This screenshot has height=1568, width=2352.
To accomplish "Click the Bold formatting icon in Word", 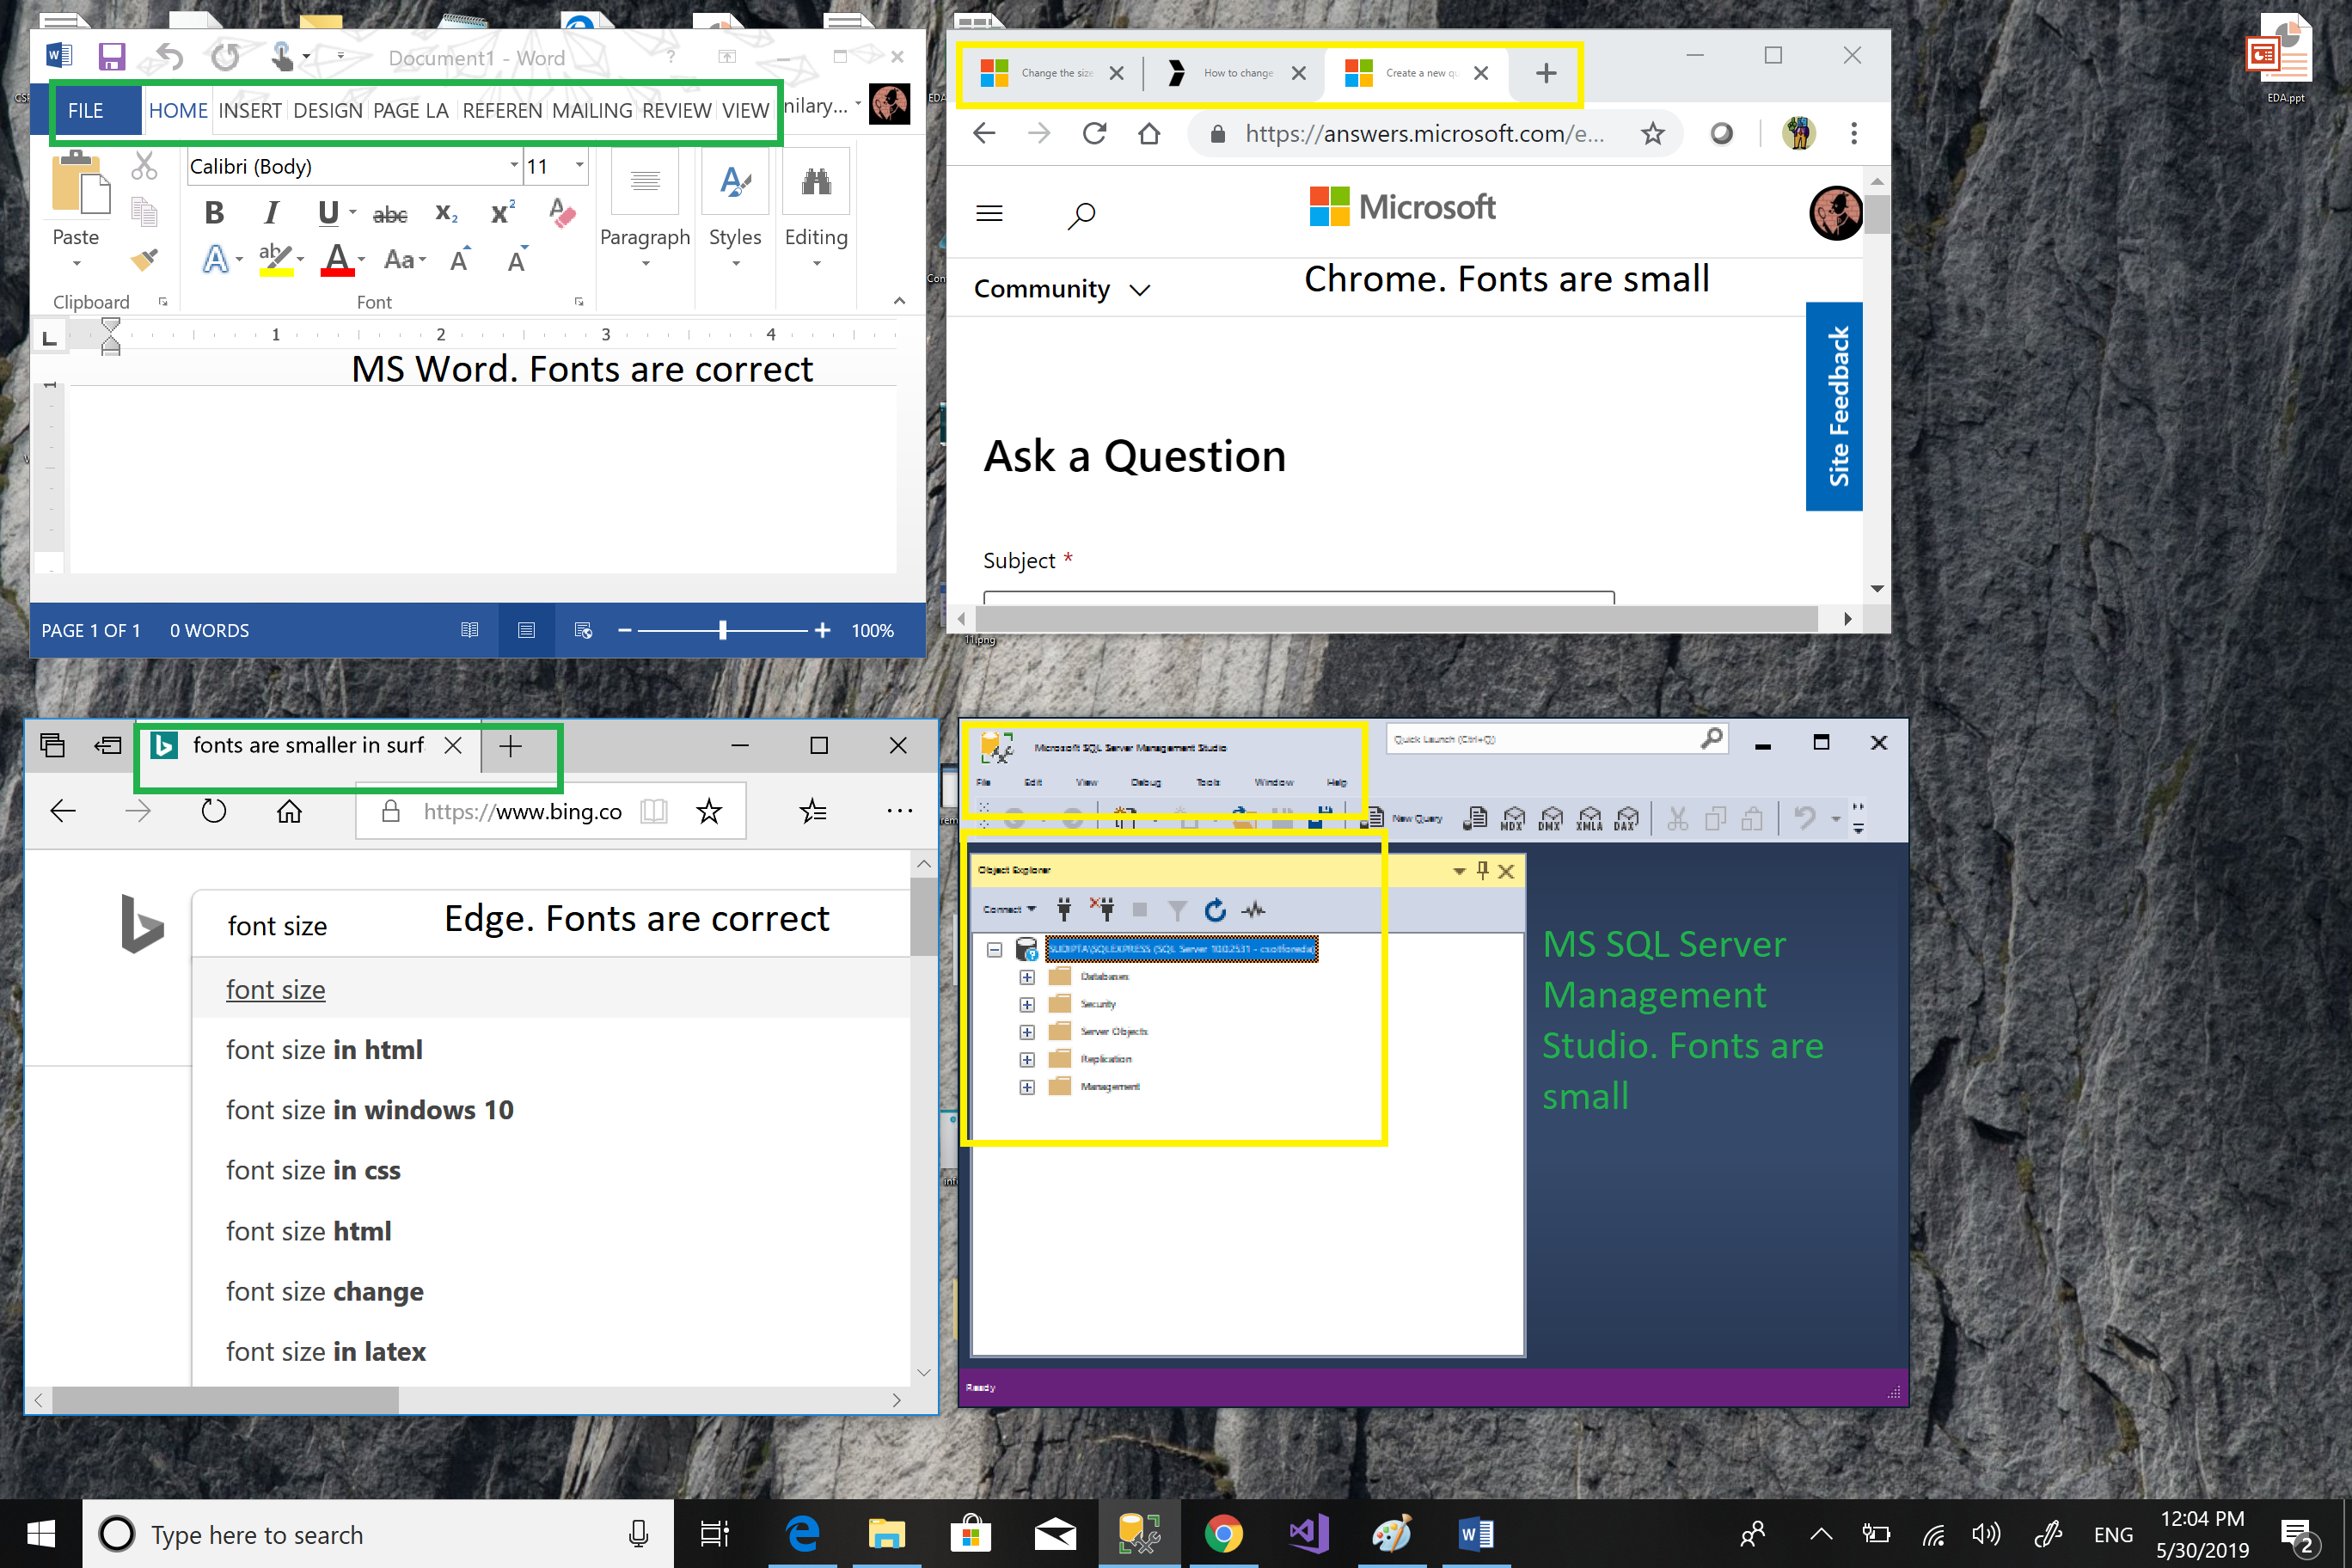I will (214, 213).
